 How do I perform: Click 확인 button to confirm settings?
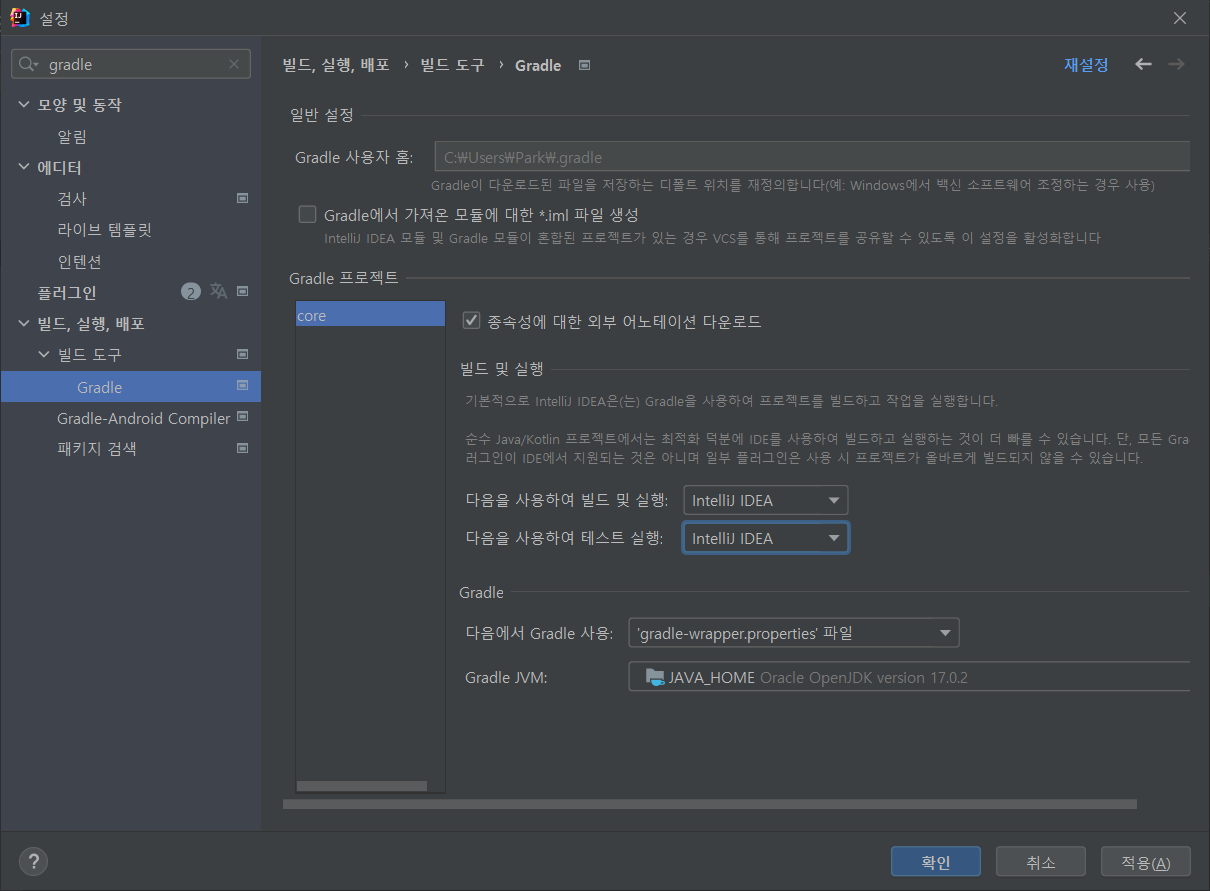click(936, 862)
